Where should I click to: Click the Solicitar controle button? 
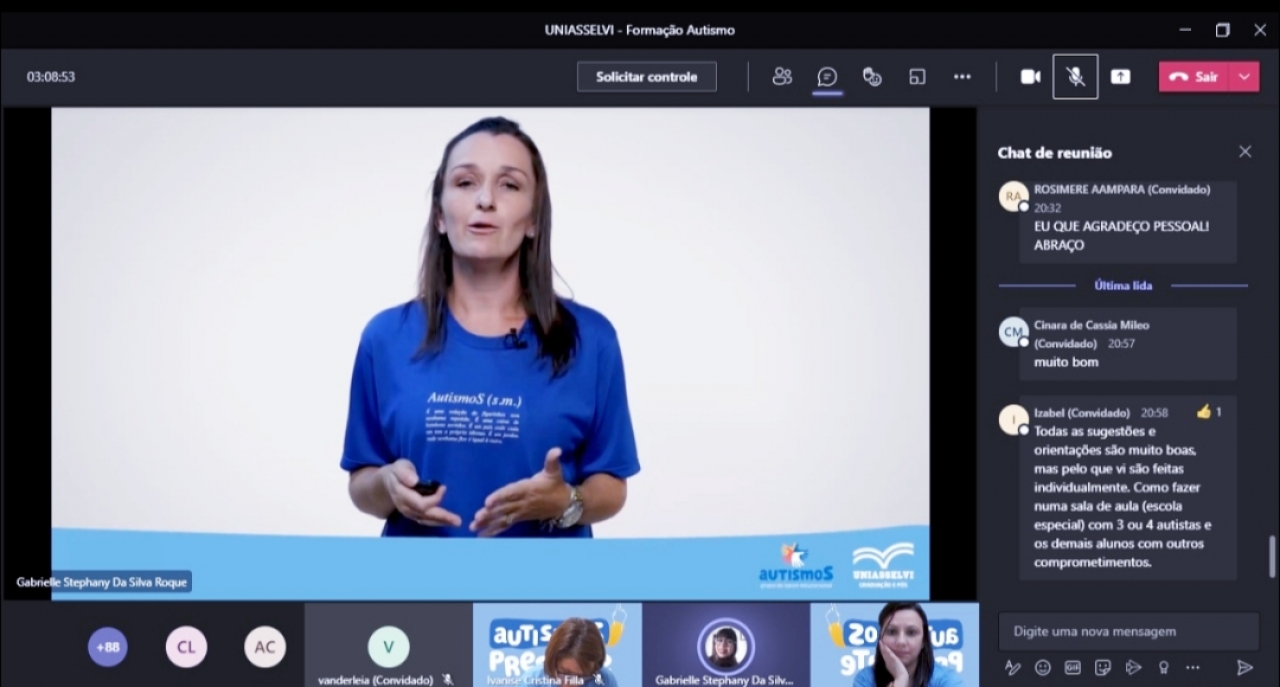point(646,77)
